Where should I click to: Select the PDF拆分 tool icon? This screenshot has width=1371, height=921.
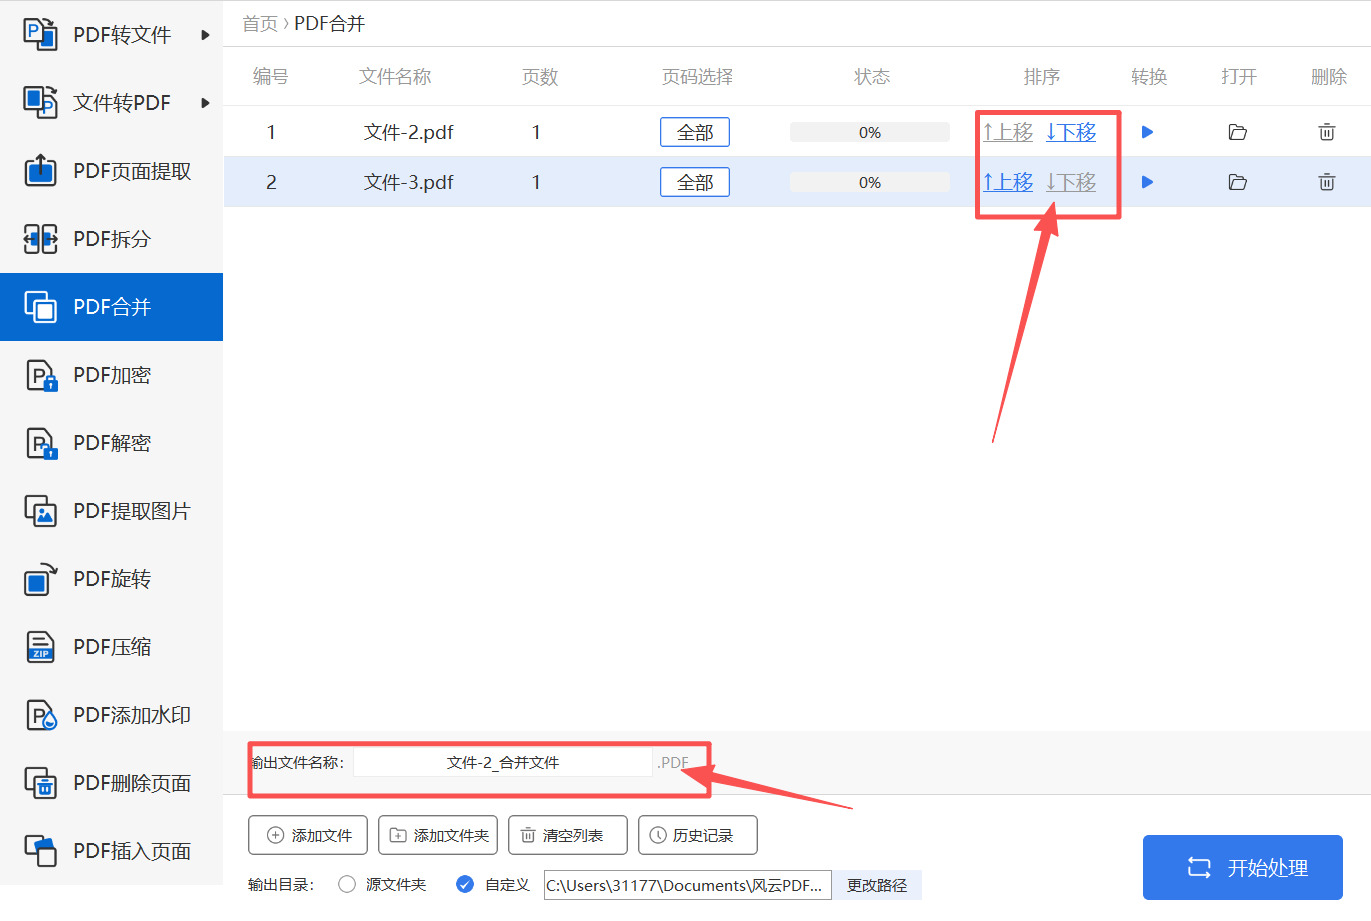click(x=40, y=238)
